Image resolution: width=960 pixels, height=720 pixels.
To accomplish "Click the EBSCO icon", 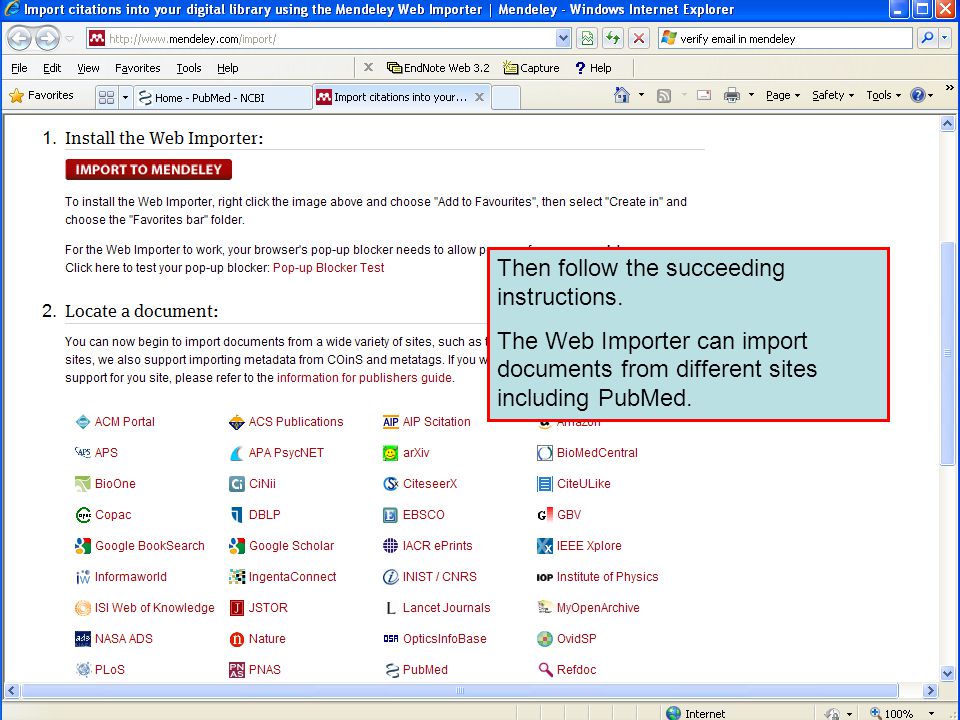I will tap(390, 516).
